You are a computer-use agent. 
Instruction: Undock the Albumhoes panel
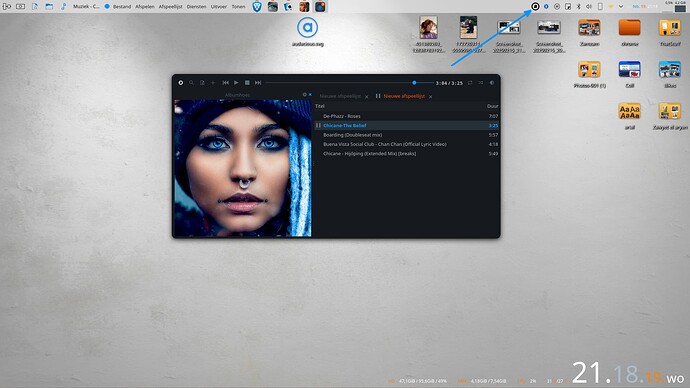(x=305, y=95)
